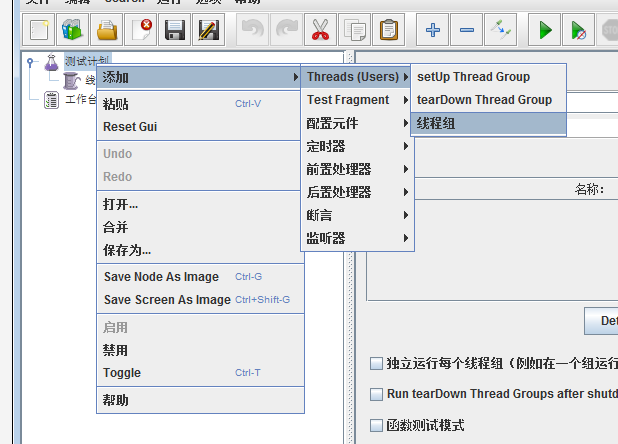
Task: Click the Undo arrow toolbar icon
Action: pyautogui.click(x=253, y=30)
